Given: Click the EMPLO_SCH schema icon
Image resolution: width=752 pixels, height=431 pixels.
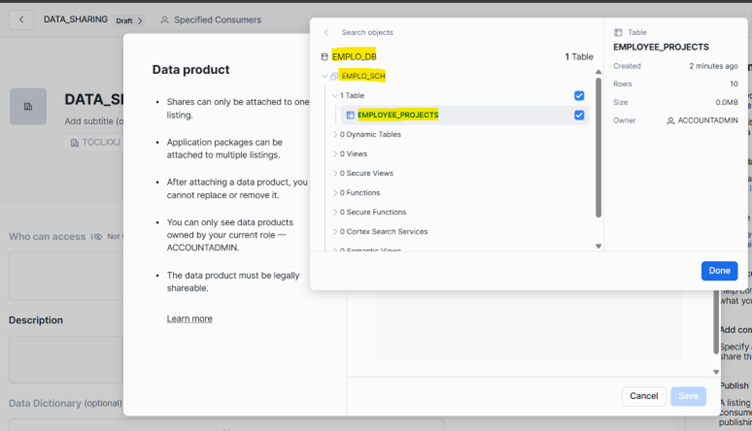Looking at the screenshot, I should coord(334,76).
